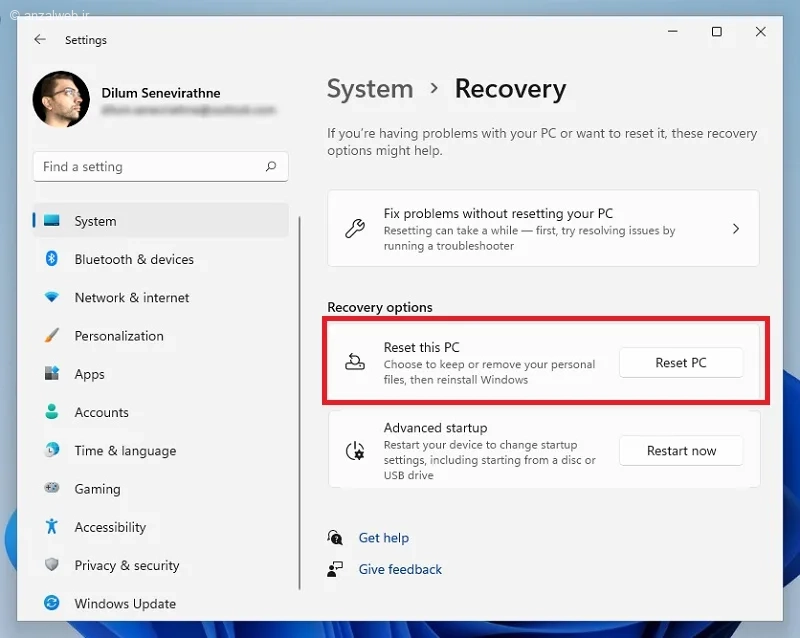This screenshot has height=638, width=800.
Task: Click the Recovery options heading
Action: coord(380,307)
